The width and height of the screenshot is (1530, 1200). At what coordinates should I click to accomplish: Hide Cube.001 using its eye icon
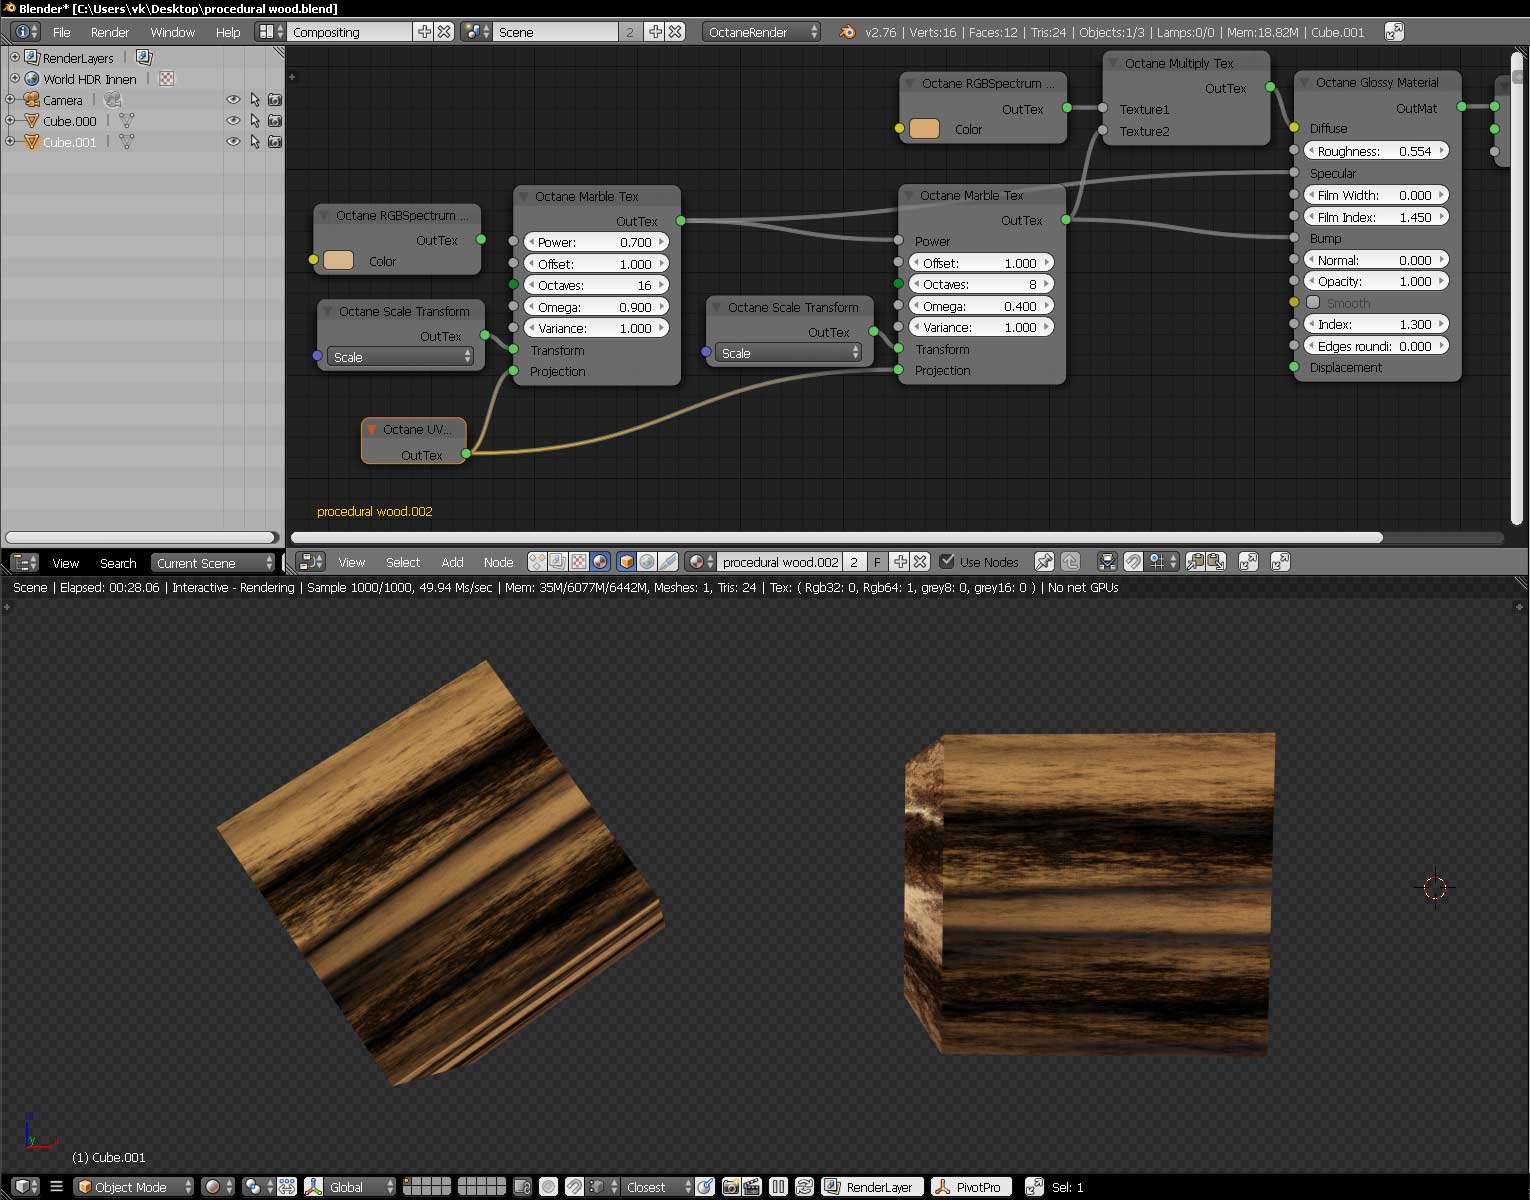pos(233,142)
